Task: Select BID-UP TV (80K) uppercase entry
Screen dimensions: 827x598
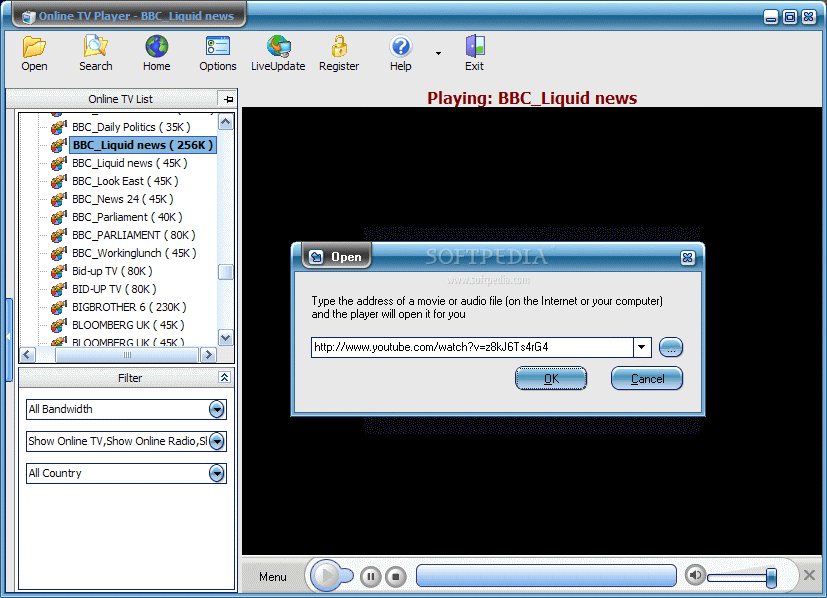Action: pyautogui.click(x=114, y=289)
